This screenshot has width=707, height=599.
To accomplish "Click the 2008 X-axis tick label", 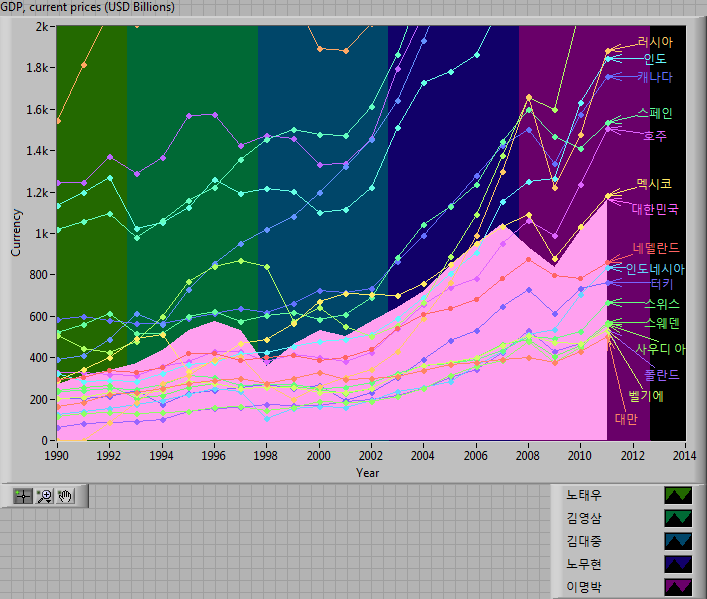I will 528,456.
